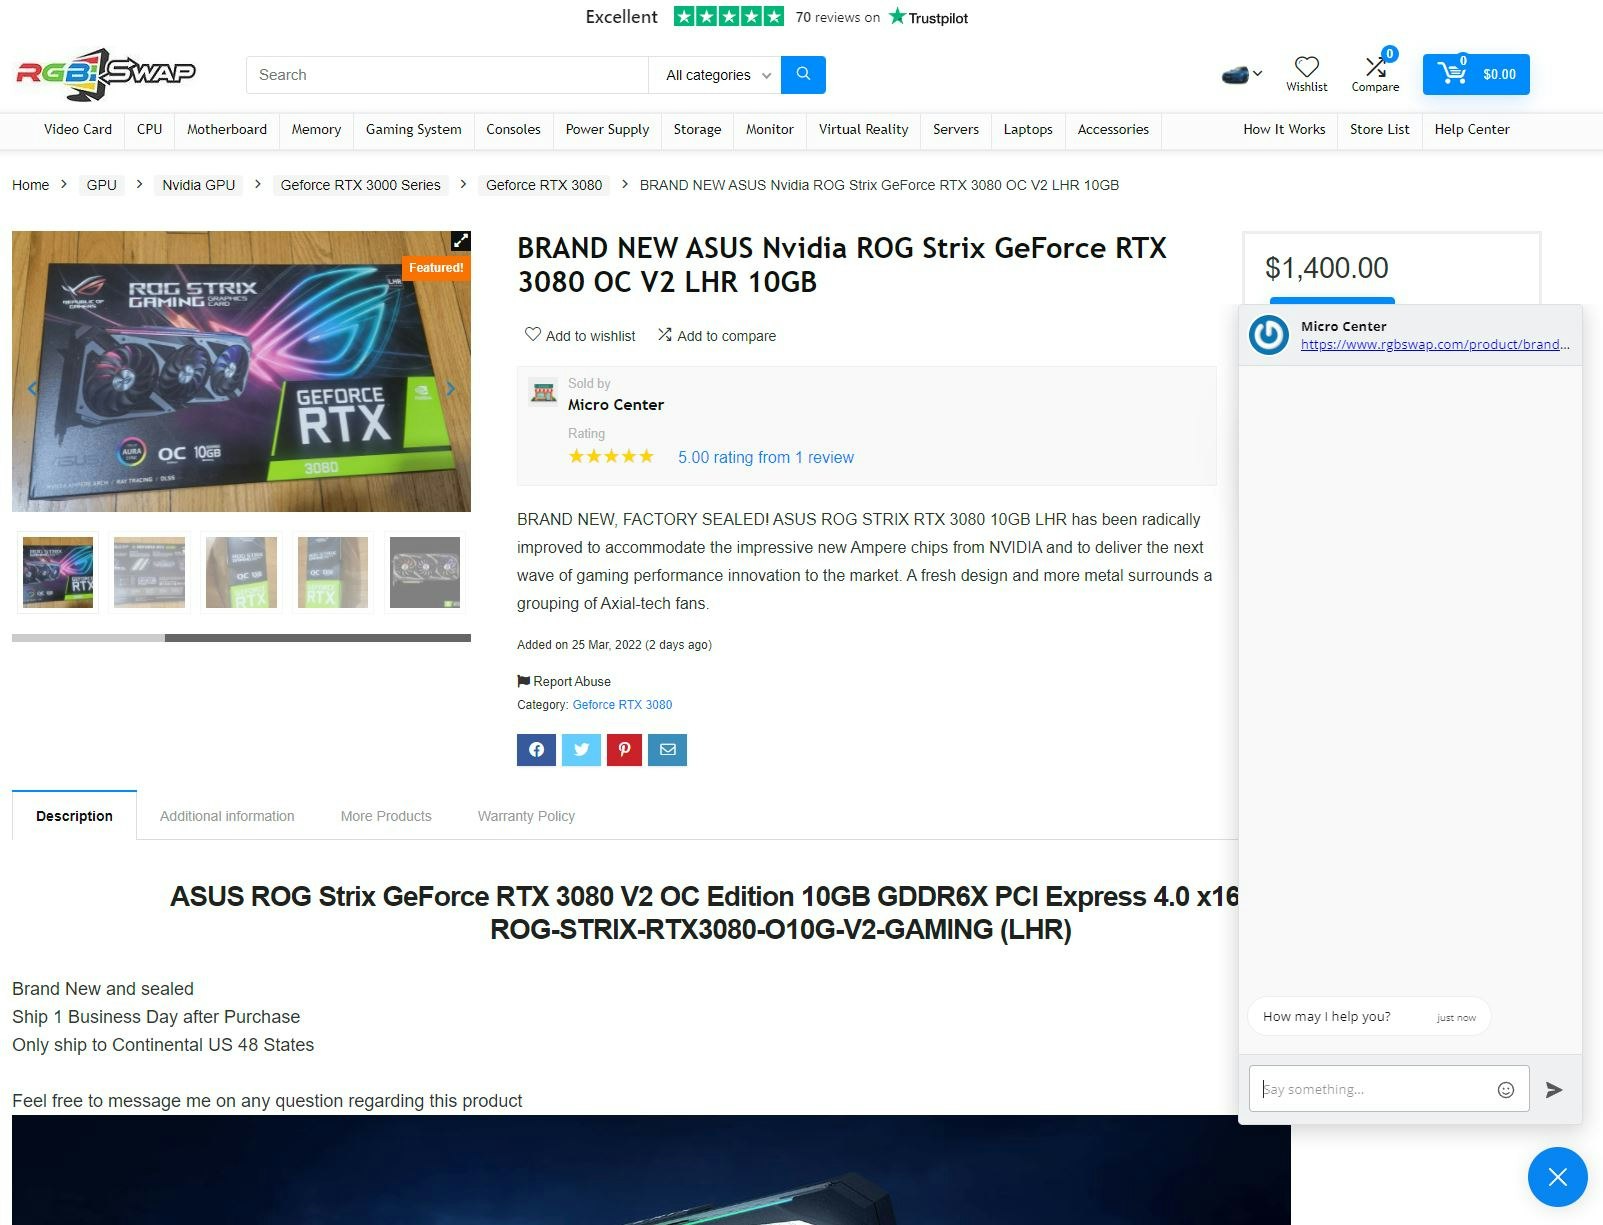Open Video Card menu
This screenshot has width=1603, height=1225.
pos(78,130)
